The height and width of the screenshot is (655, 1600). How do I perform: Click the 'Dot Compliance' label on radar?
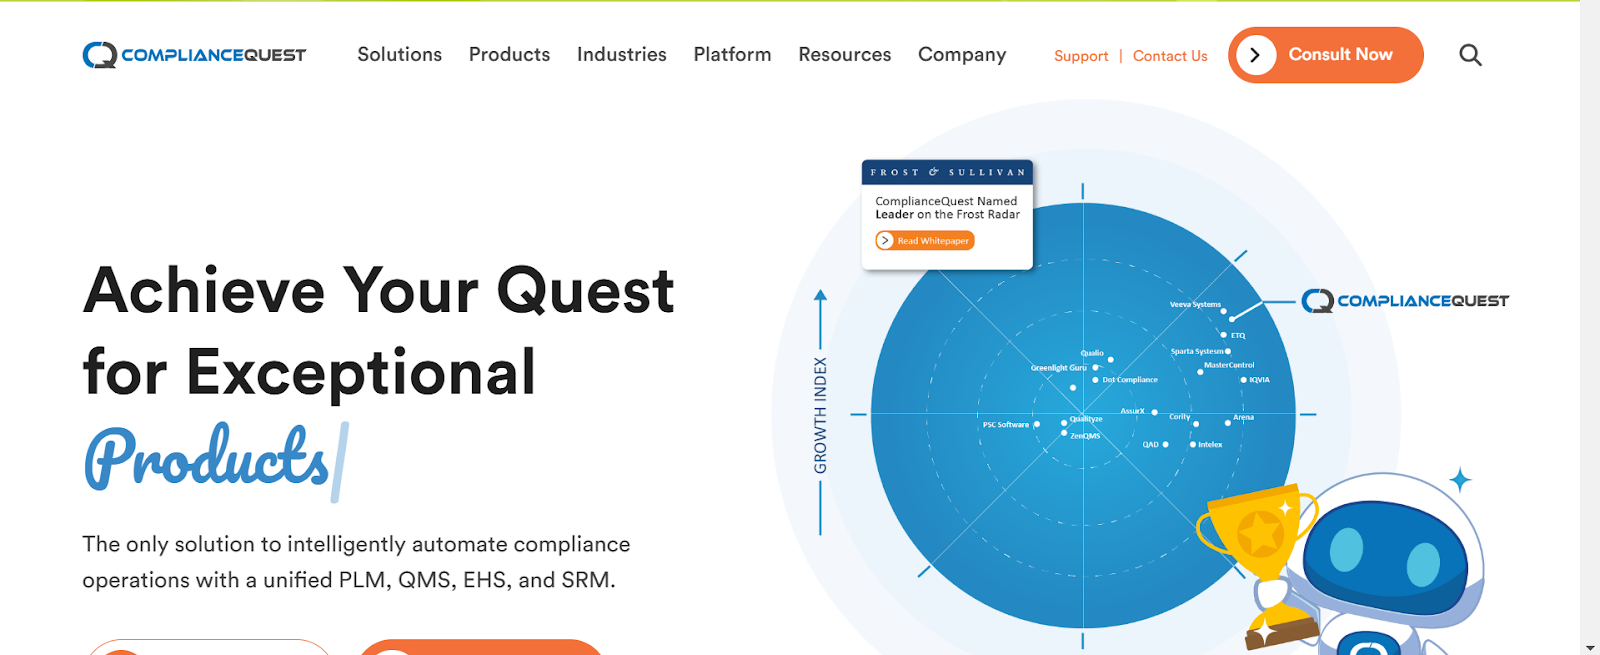click(1130, 380)
